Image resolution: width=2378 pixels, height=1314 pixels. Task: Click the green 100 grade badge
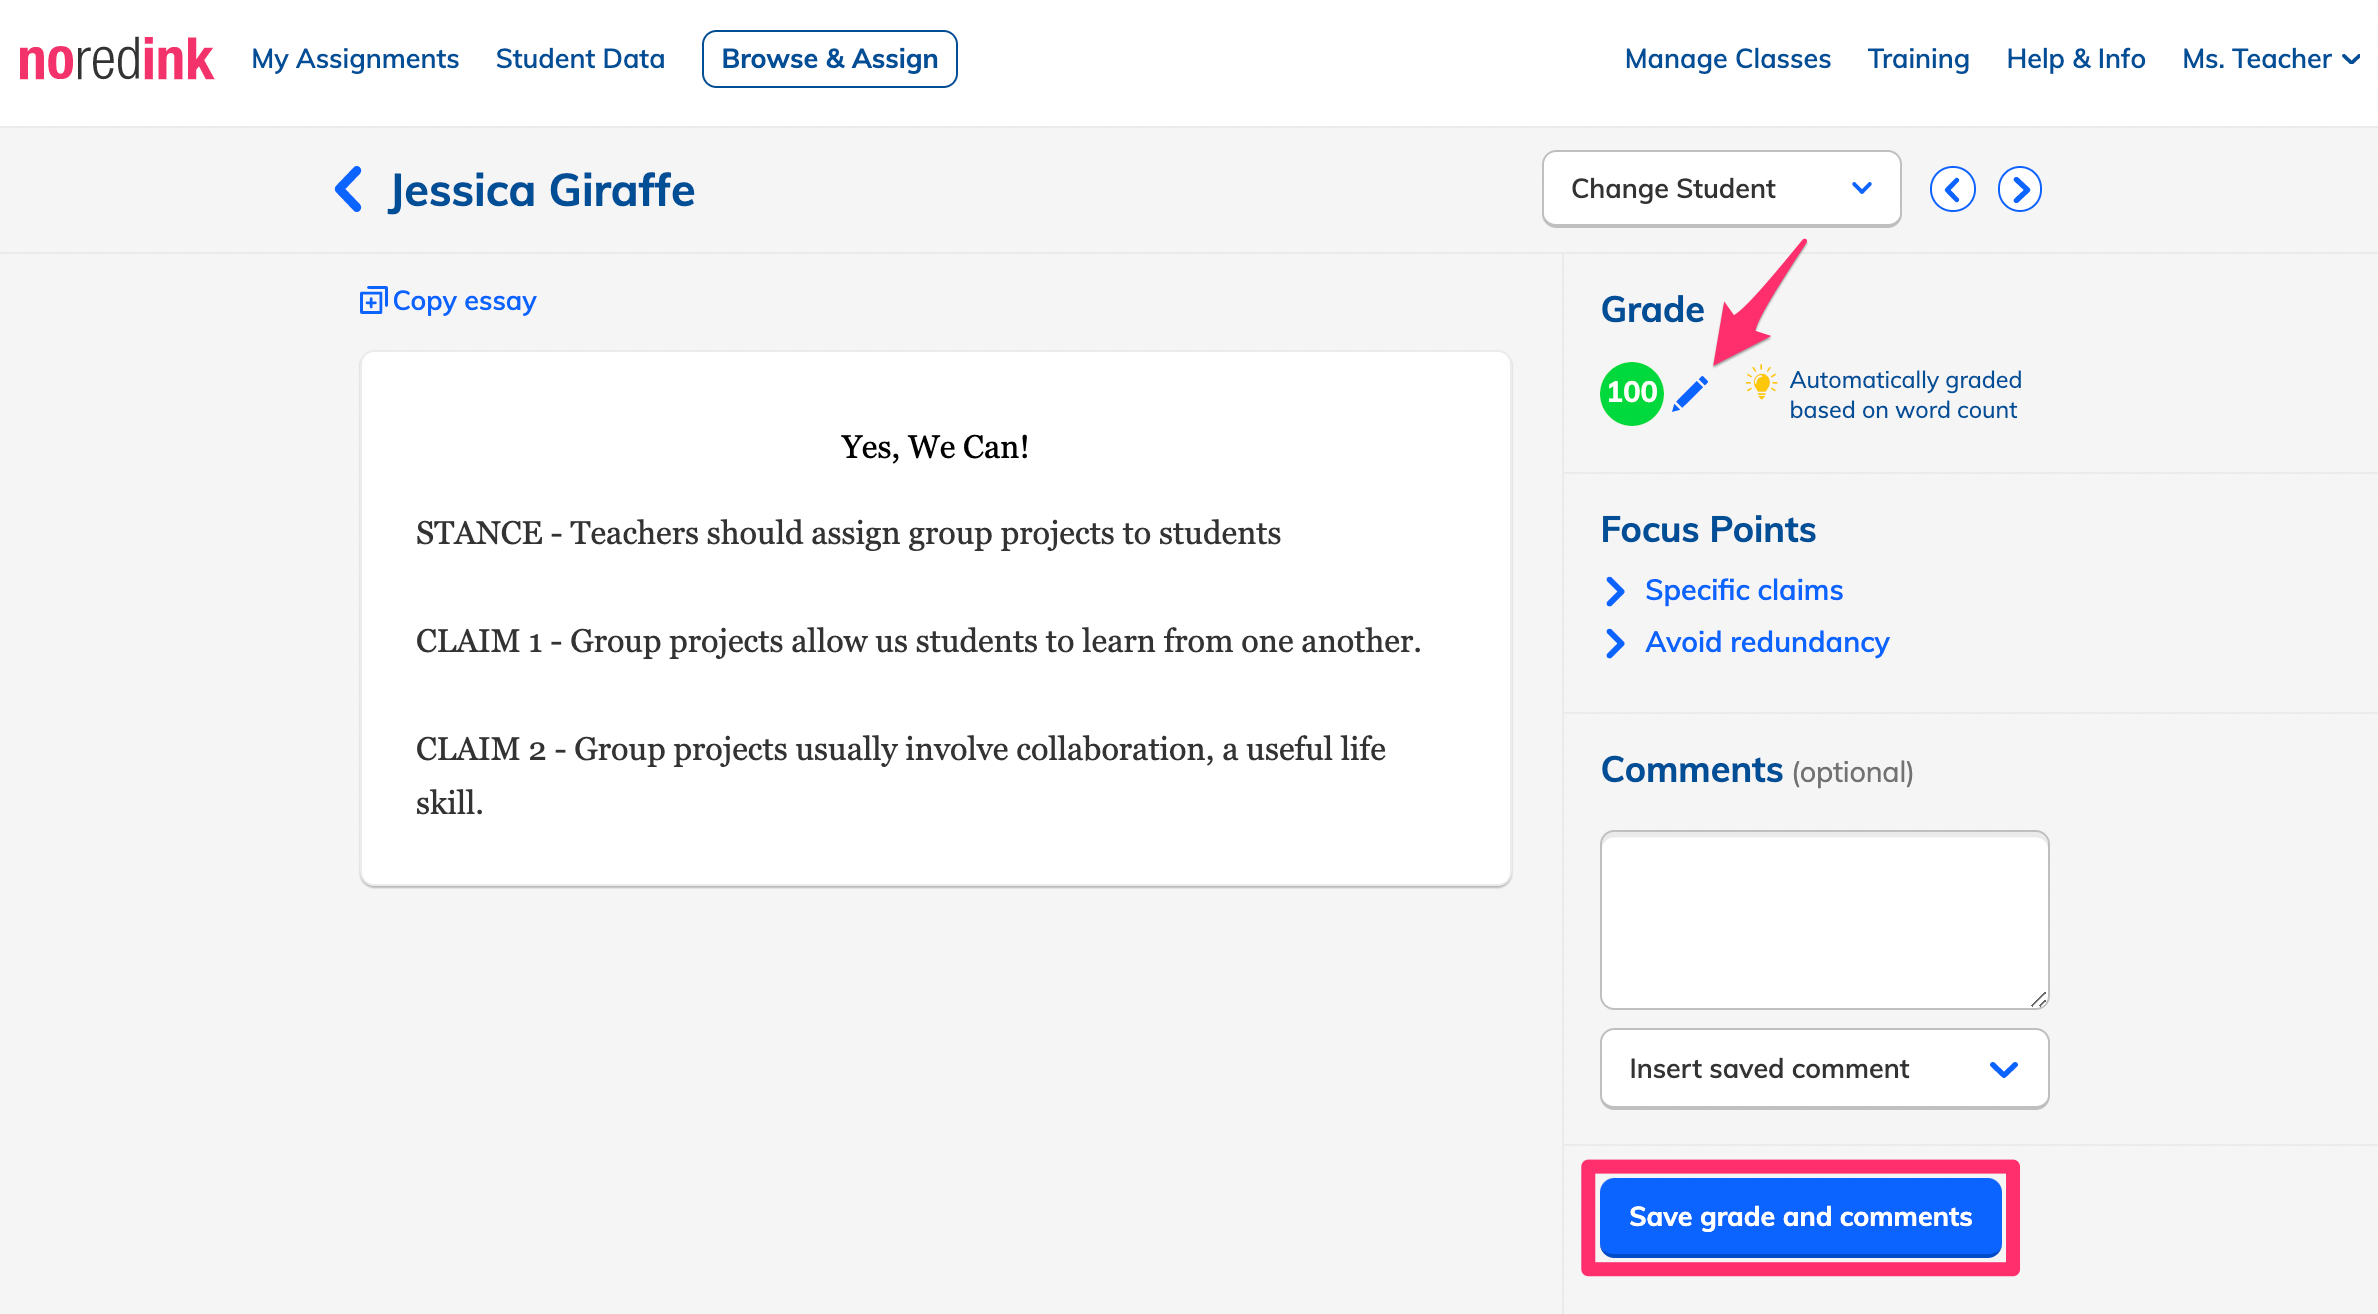pyautogui.click(x=1632, y=393)
